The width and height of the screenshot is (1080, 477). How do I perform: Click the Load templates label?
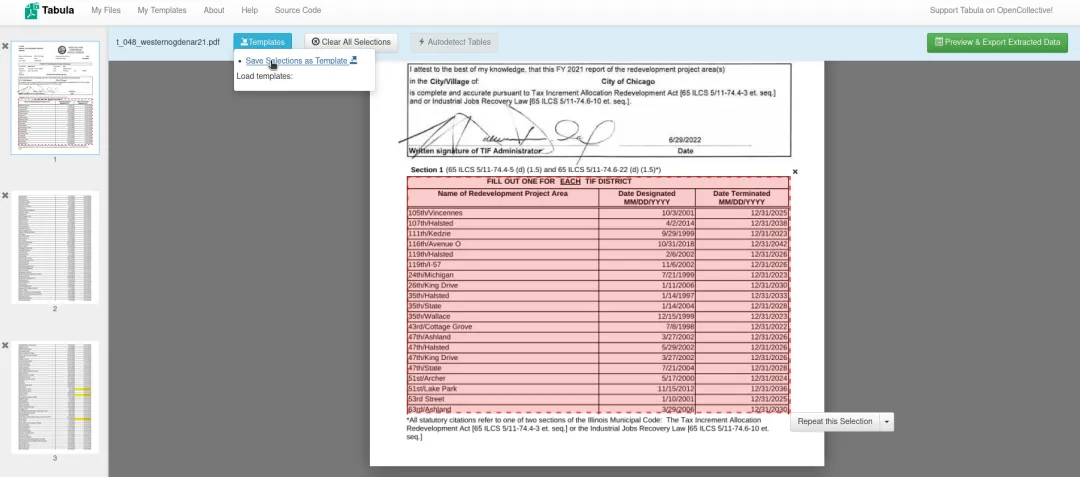264,76
